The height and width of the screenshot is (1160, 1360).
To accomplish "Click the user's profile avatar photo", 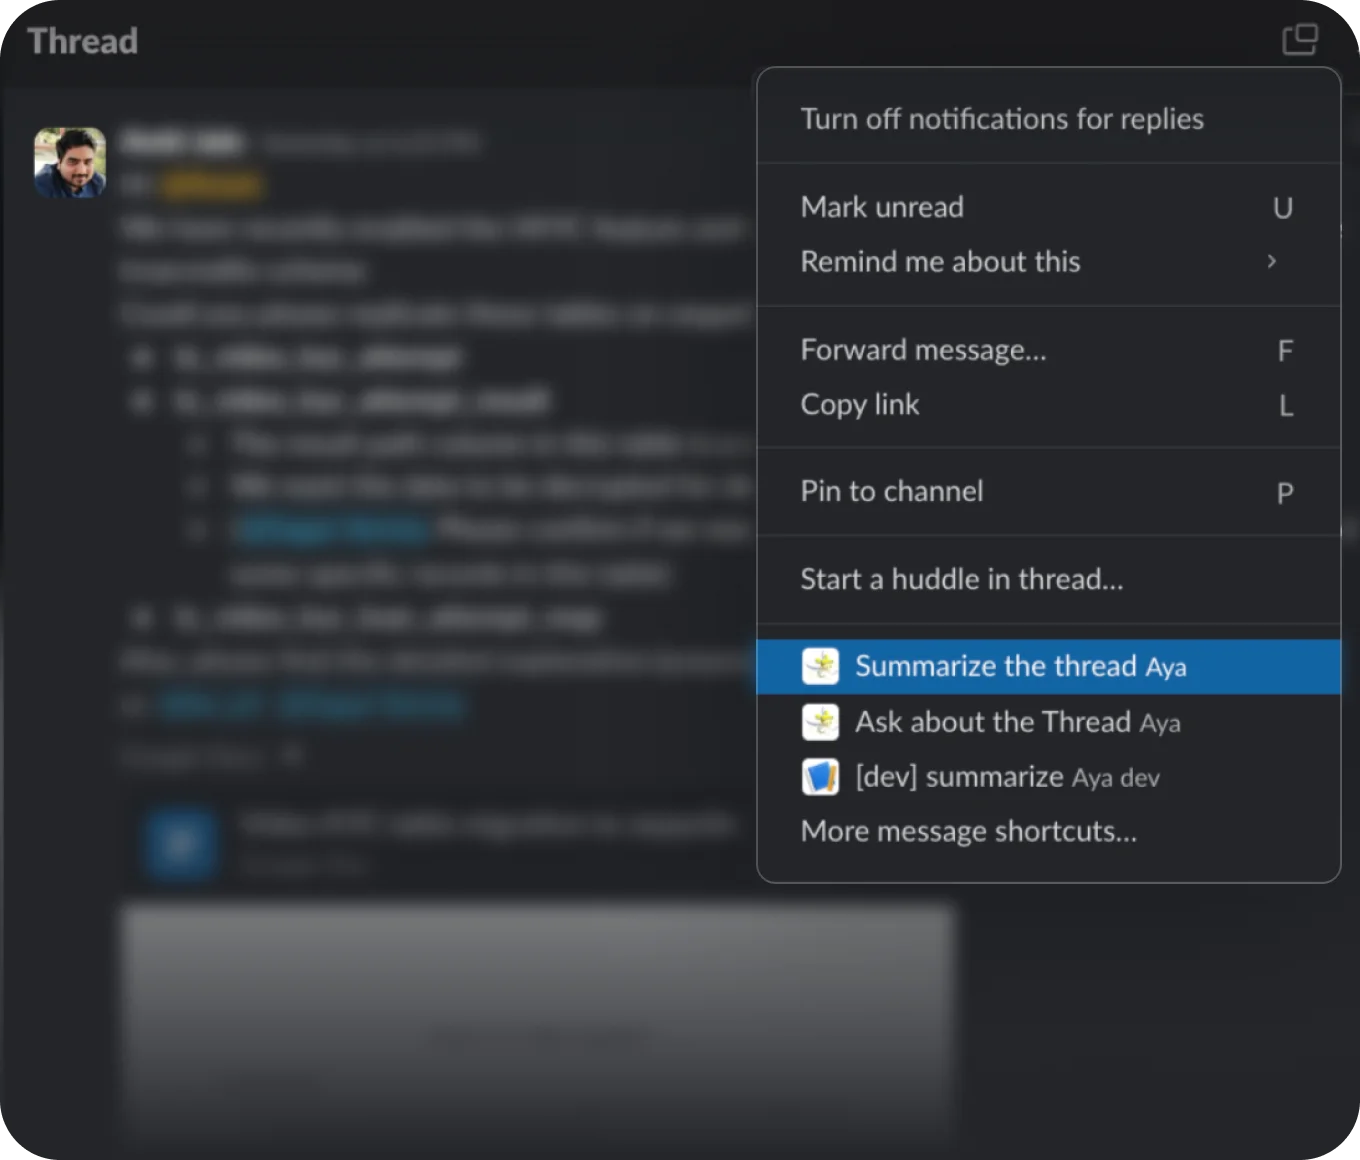I will pos(70,162).
